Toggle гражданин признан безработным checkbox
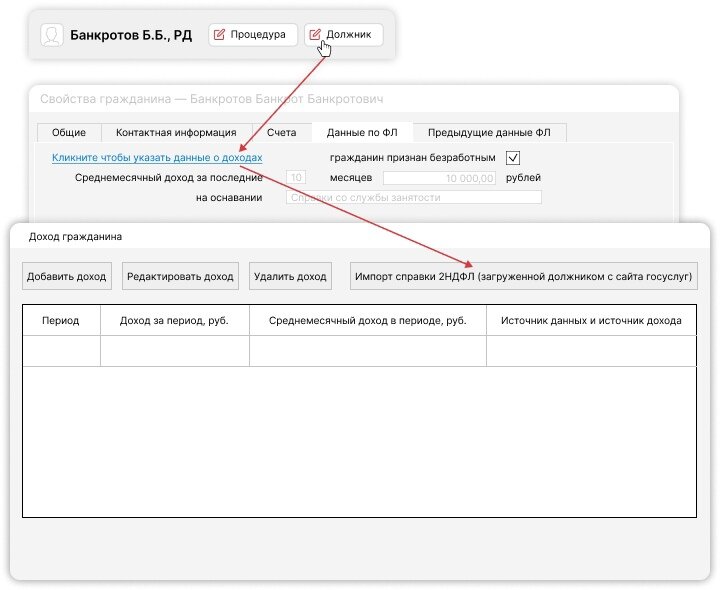This screenshot has width=720, height=590. 512,158
